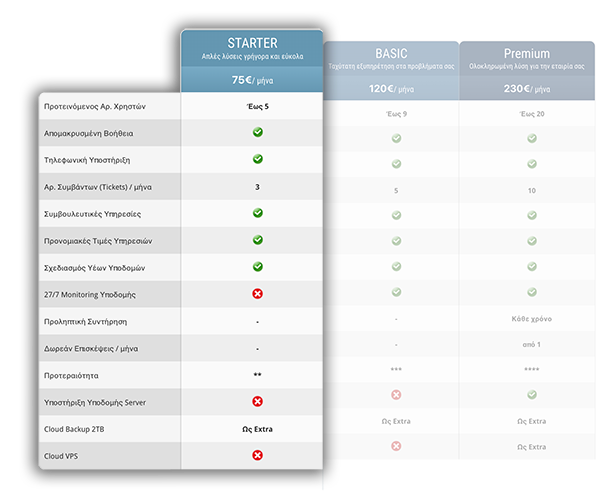Click Starter green check for Απομακρυσμένη Βοήθεια
The width and height of the screenshot is (600, 504).
(x=257, y=132)
